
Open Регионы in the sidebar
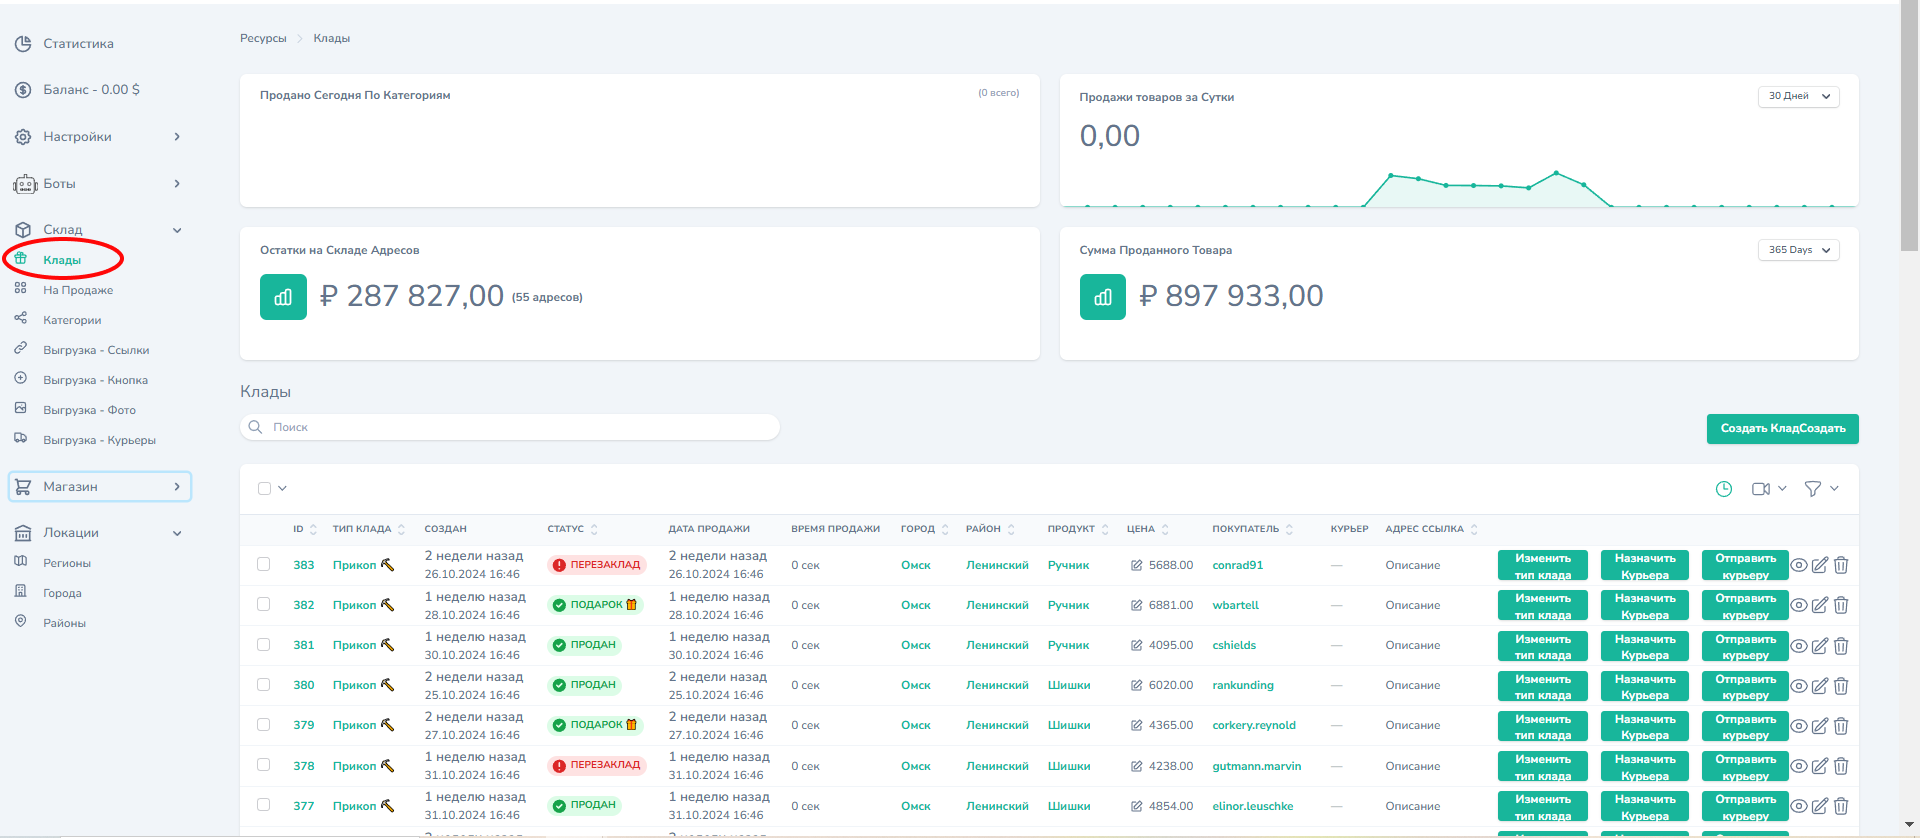(67, 563)
